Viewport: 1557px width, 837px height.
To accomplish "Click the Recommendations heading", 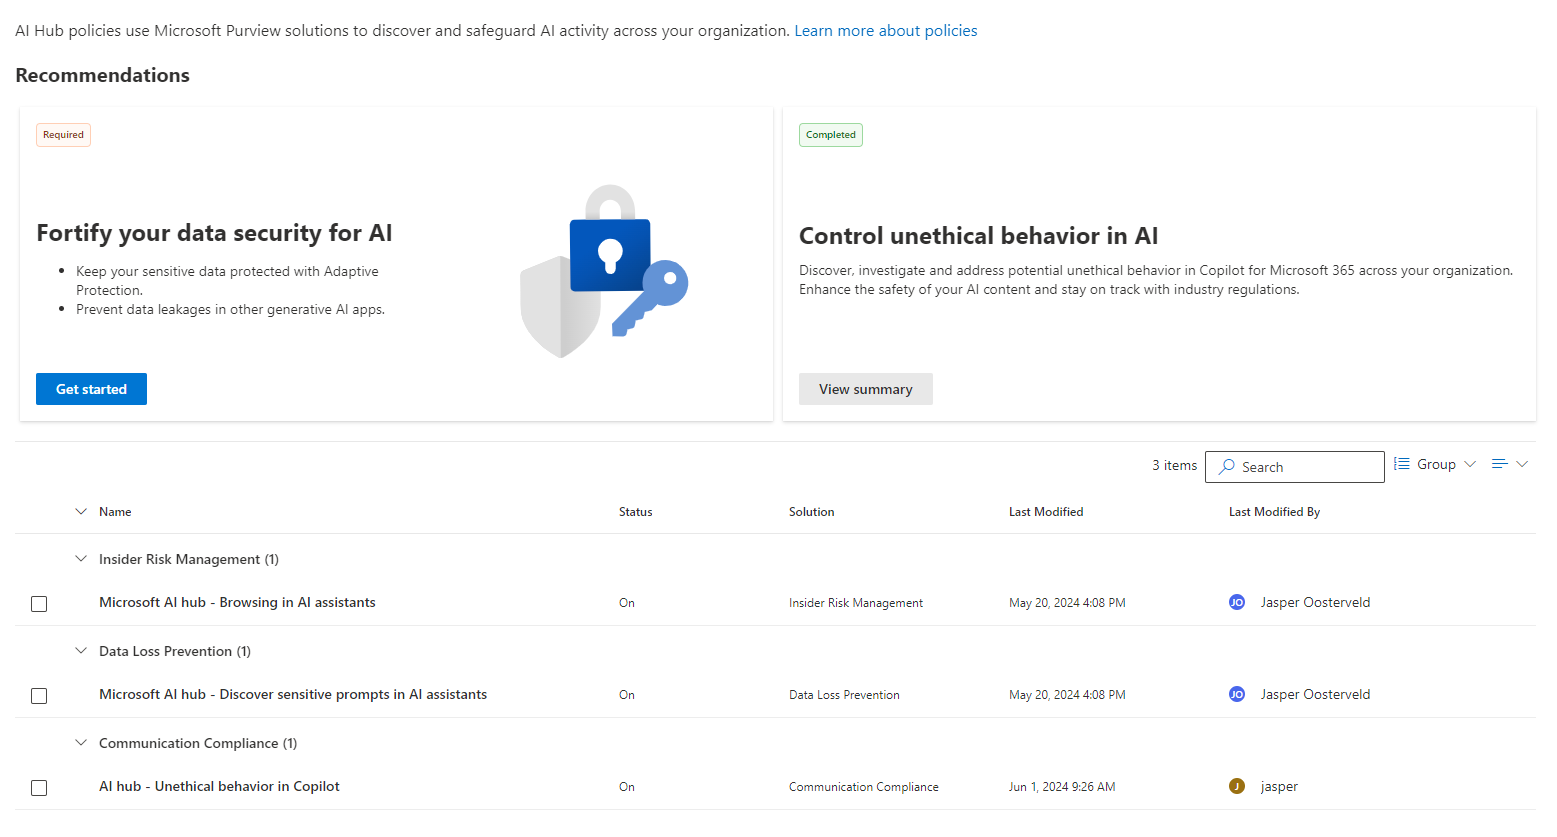I will (102, 75).
